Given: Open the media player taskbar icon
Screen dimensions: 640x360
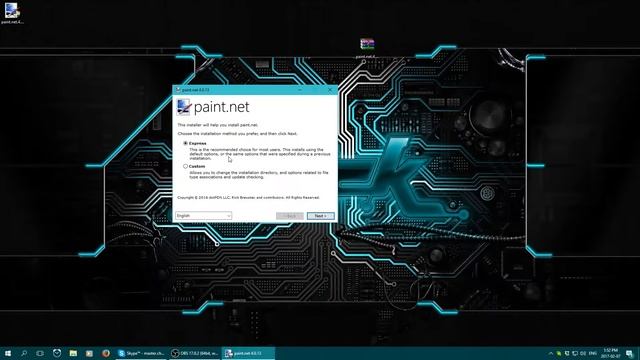Looking at the screenshot, I should click(89, 353).
